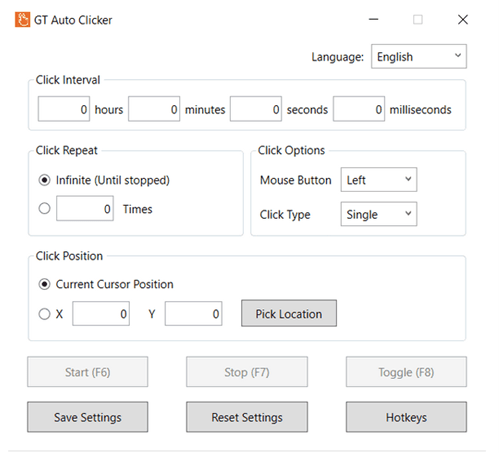Click the Click Options group label
Image resolution: width=499 pixels, height=453 pixels.
coord(291,150)
